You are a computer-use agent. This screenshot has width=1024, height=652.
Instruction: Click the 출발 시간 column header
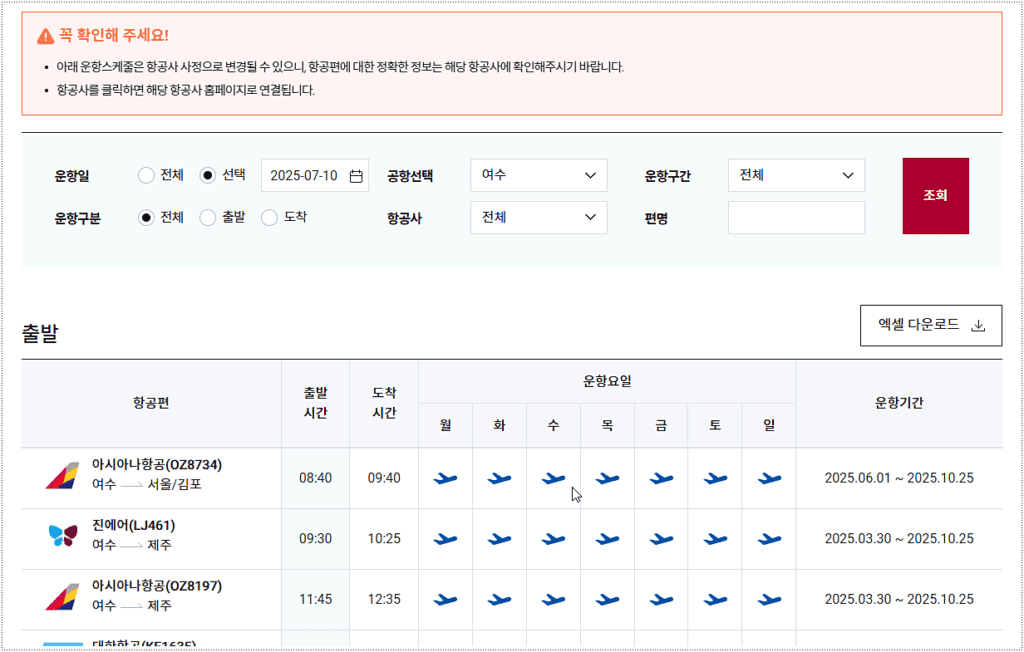pos(315,403)
